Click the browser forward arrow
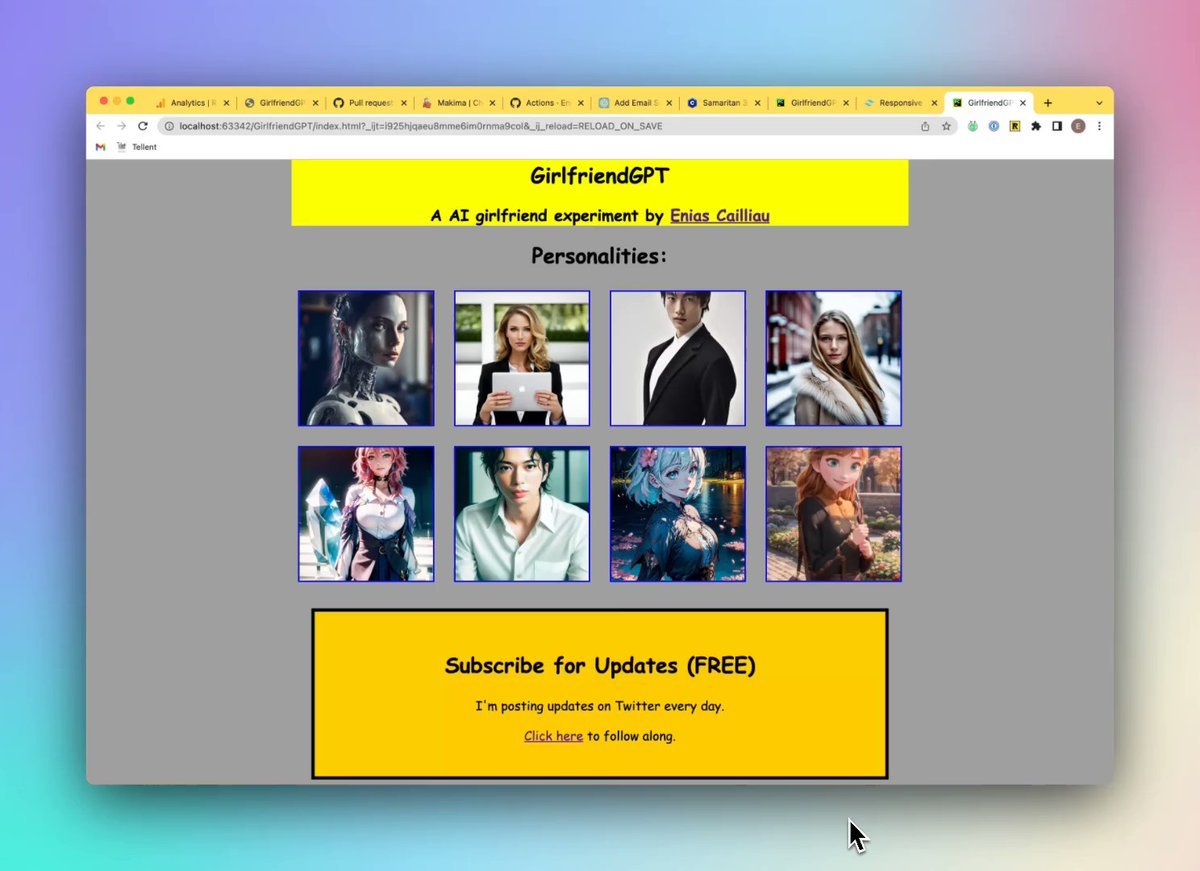Screen dimensions: 1200x871 click(x=121, y=126)
